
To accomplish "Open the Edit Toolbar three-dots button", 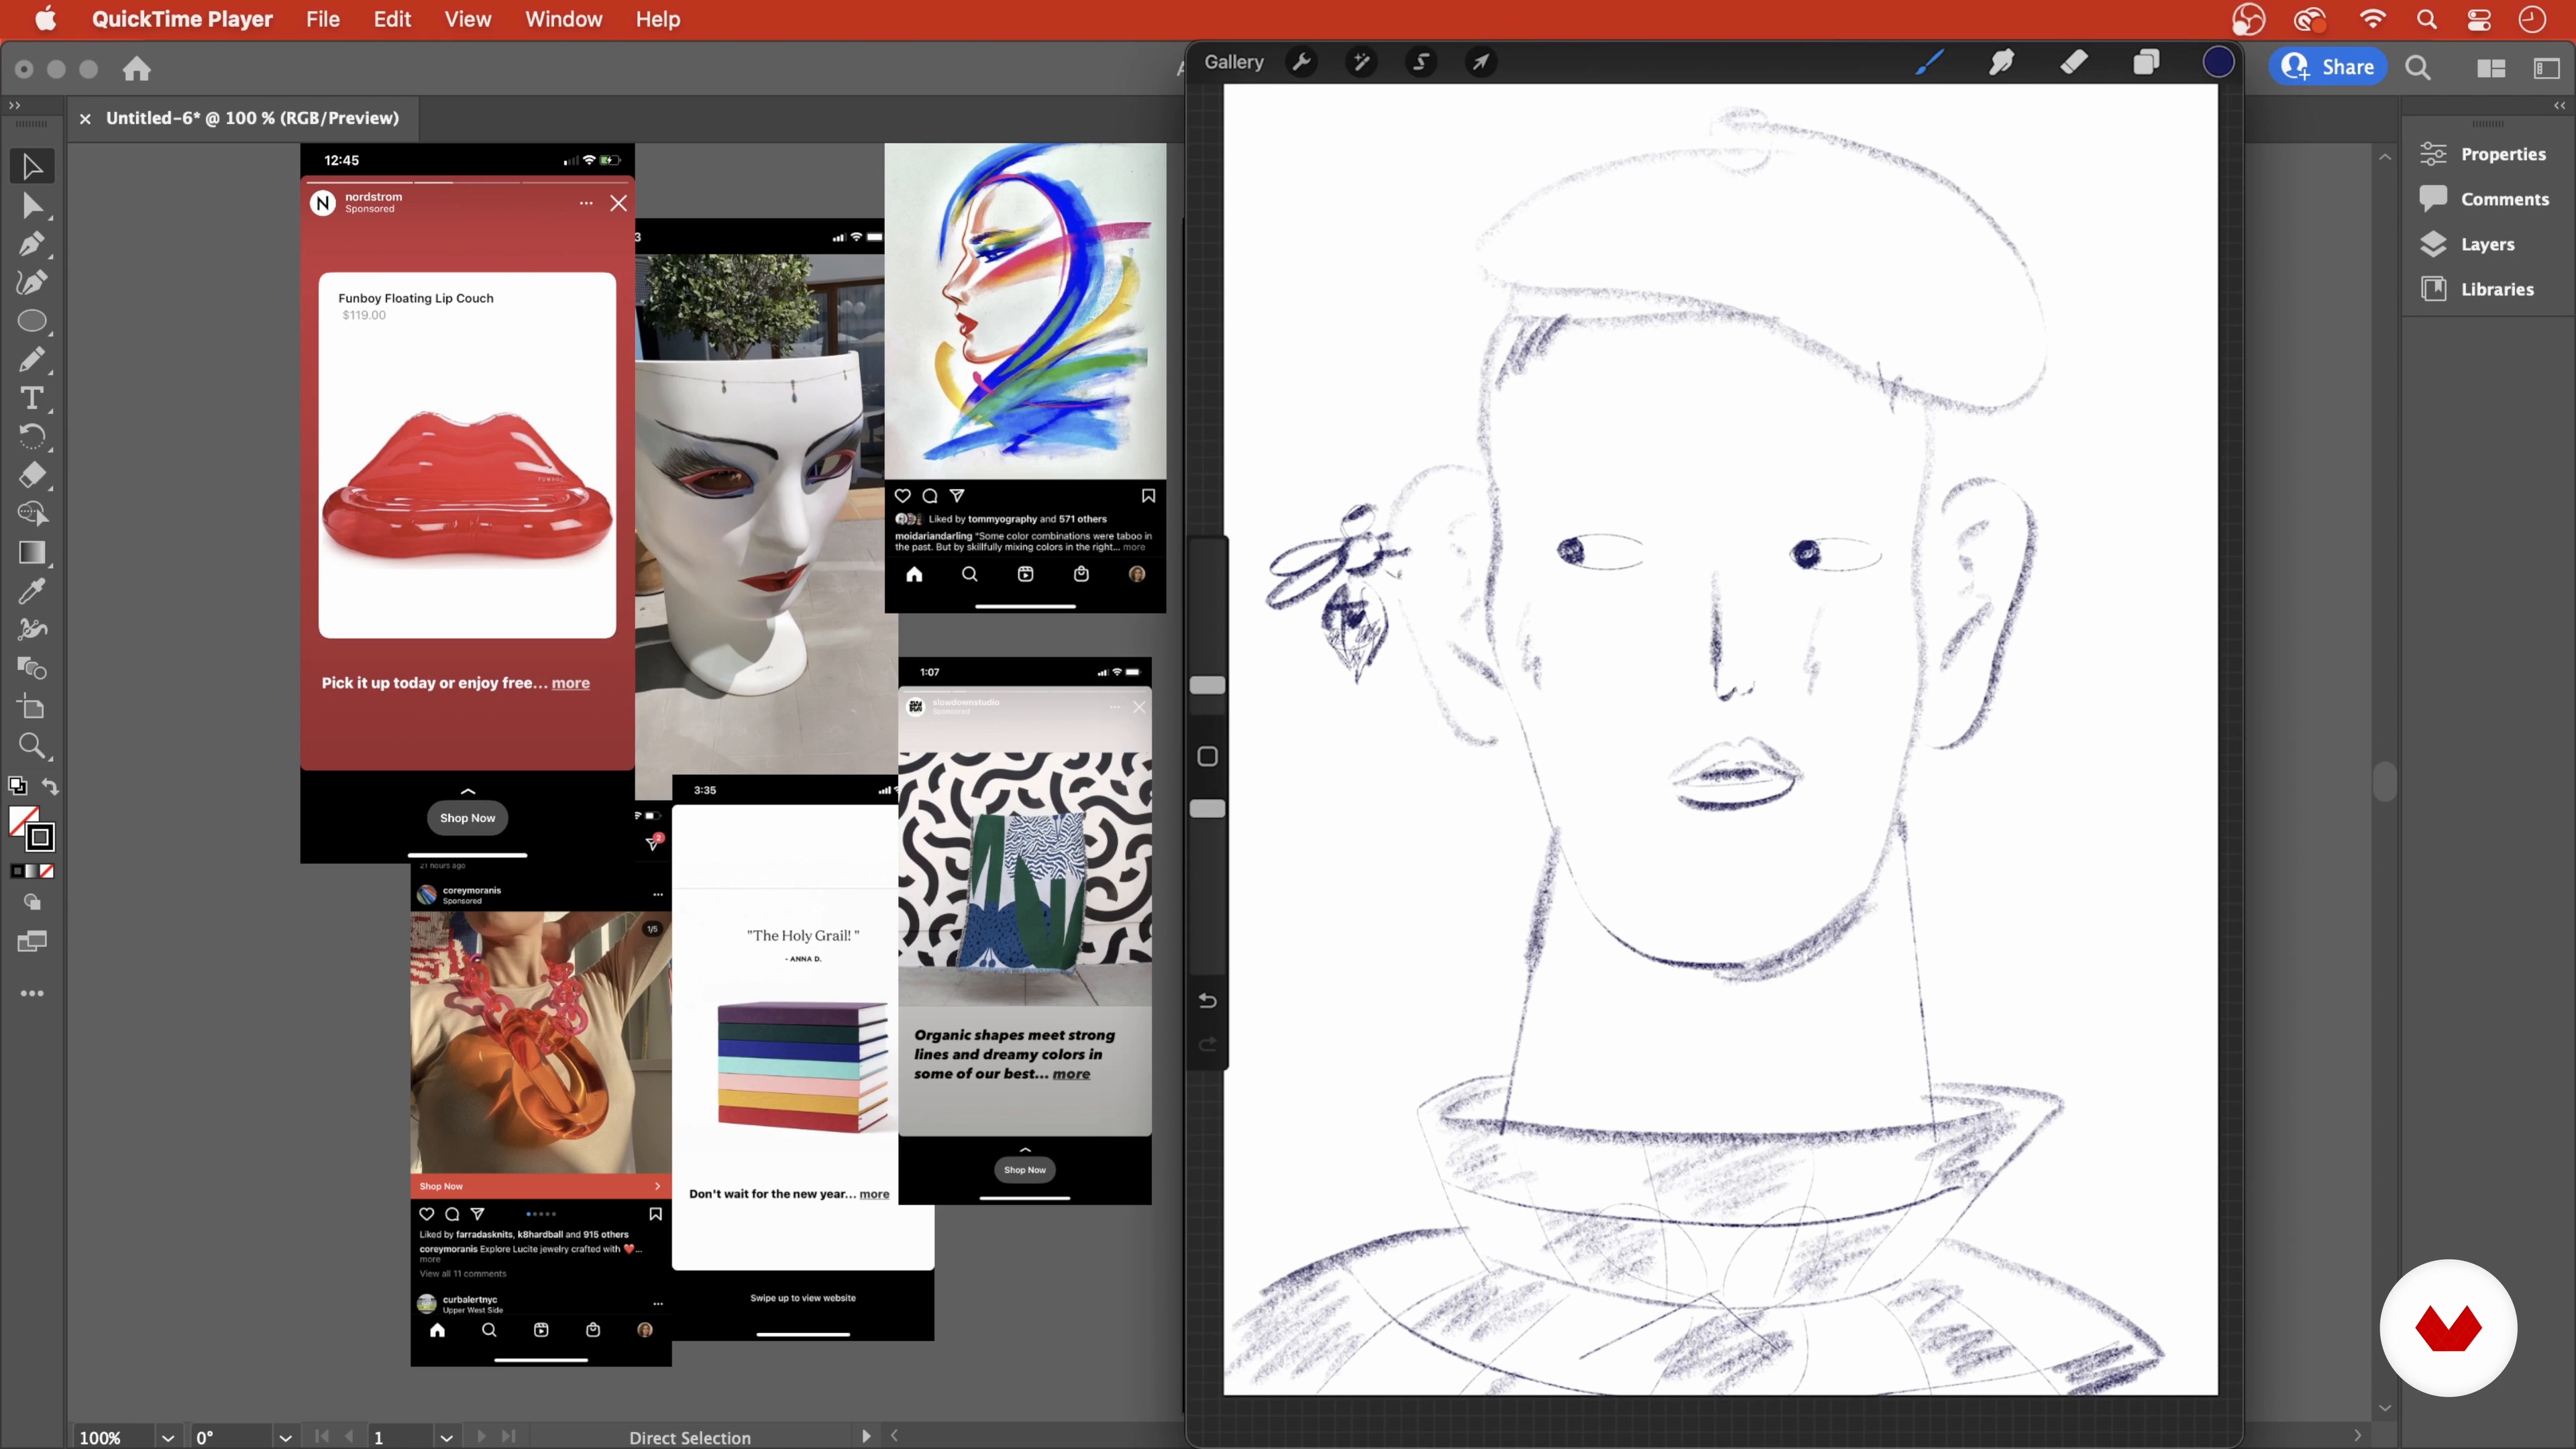I will point(32,993).
